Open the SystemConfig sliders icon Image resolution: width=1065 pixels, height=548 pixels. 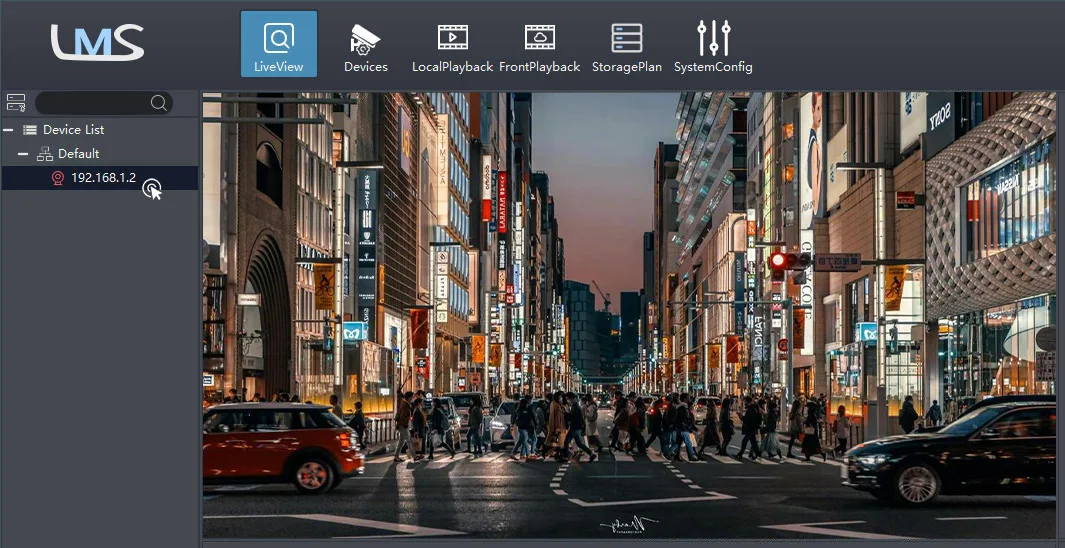tap(713, 37)
